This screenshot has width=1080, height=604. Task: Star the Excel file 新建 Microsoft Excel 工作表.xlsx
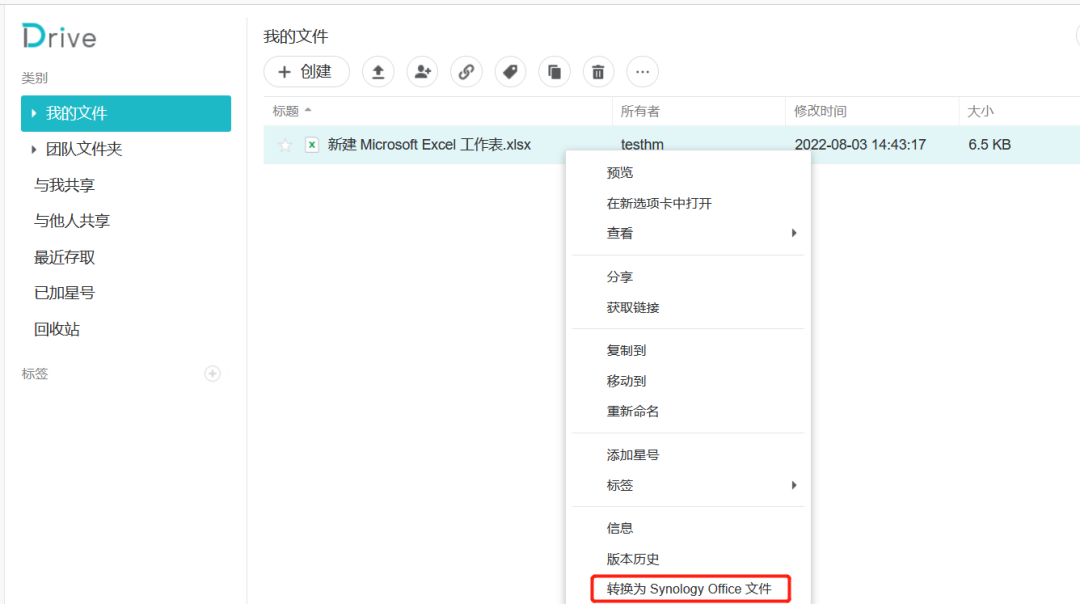285,144
